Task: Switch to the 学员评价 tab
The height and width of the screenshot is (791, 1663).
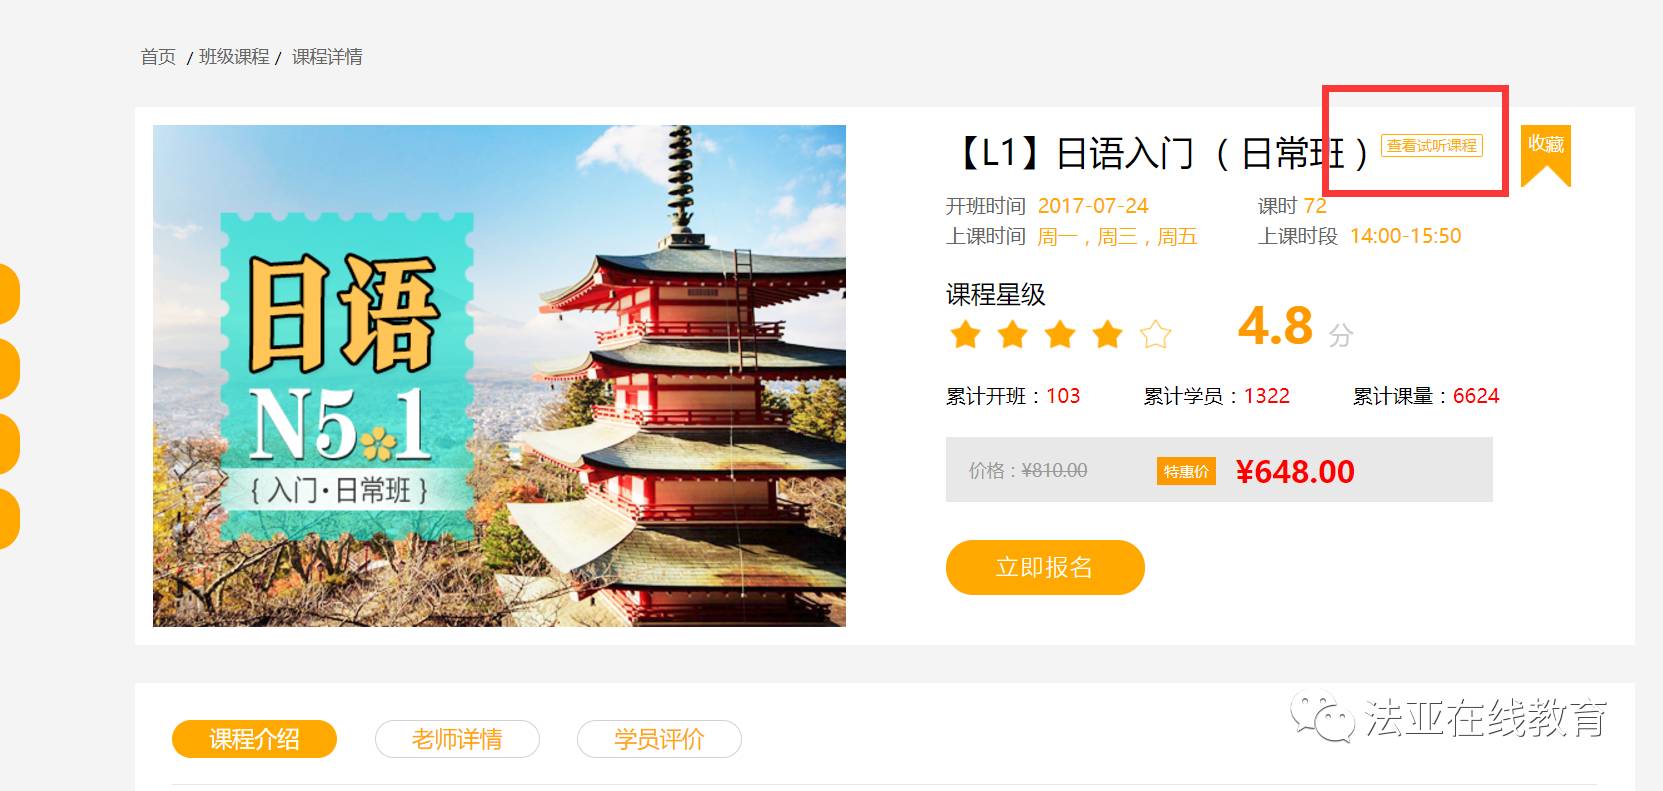Action: click(x=659, y=739)
